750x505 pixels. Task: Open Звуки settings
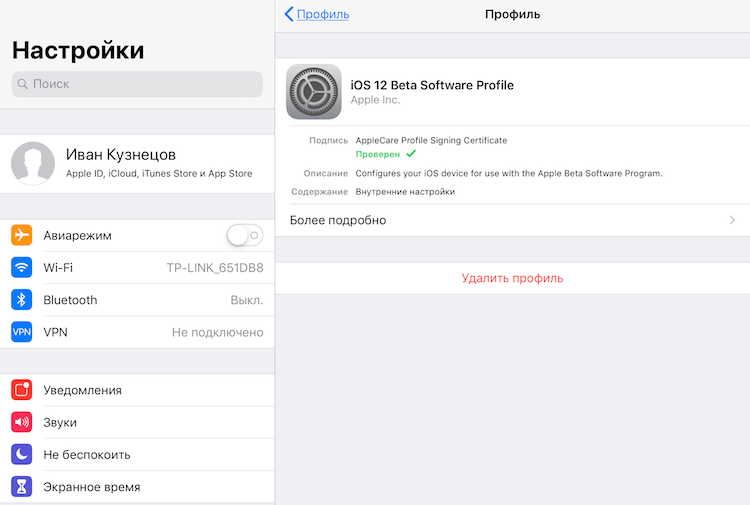137,422
